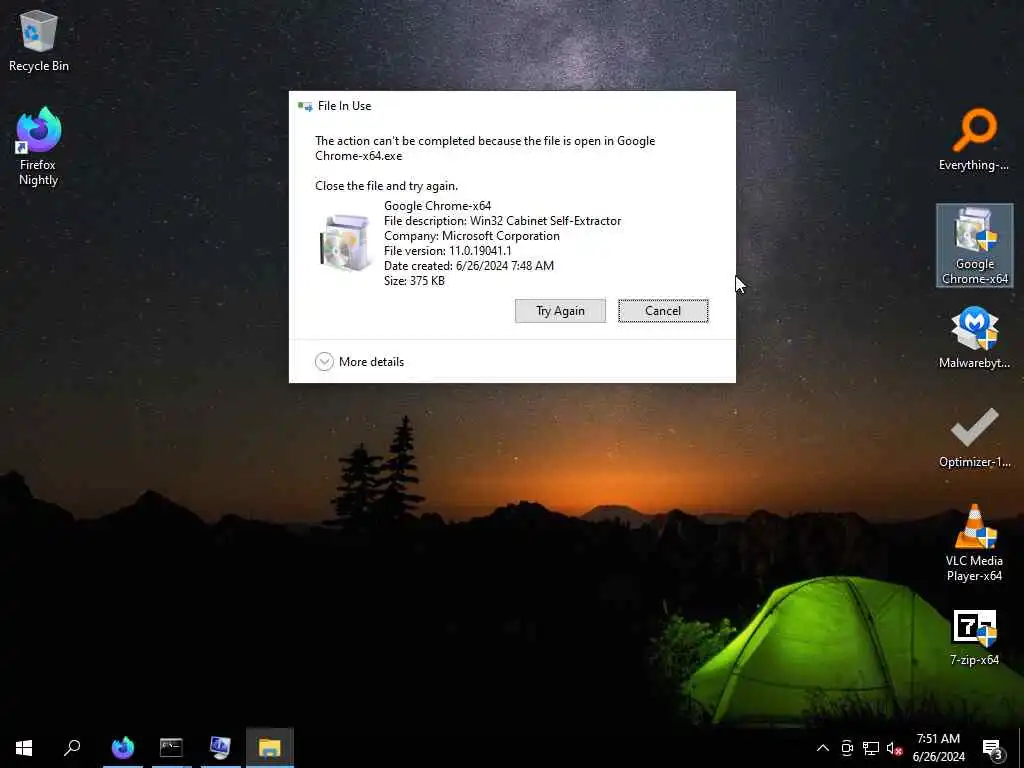This screenshot has width=1024, height=768.
Task: Click the "File In Use" title text
Action: pos(344,106)
